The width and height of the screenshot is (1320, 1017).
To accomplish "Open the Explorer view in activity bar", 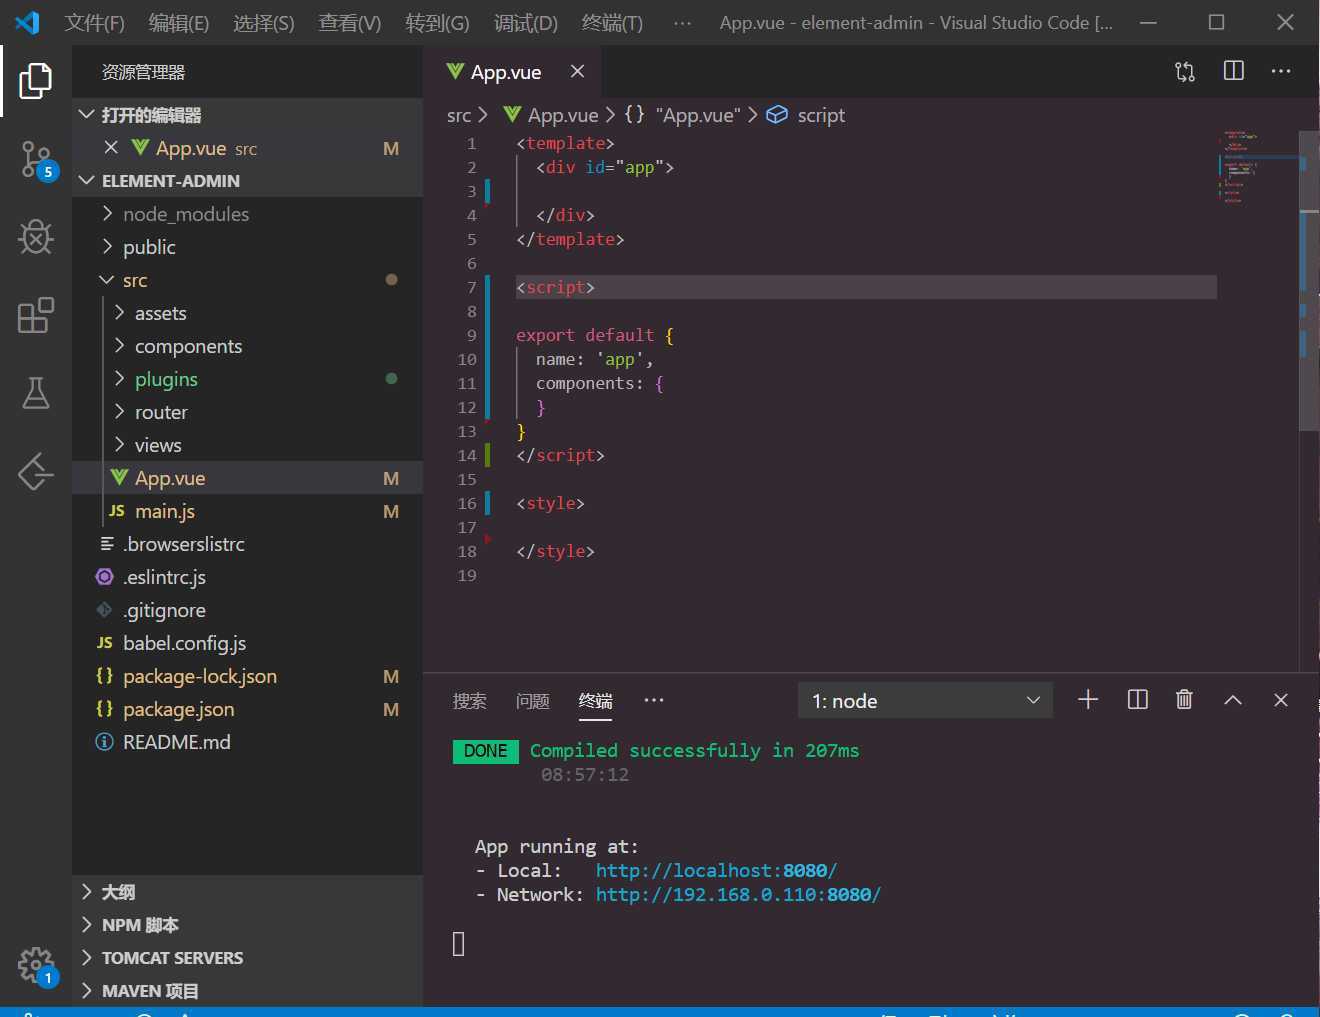I will click(x=36, y=81).
